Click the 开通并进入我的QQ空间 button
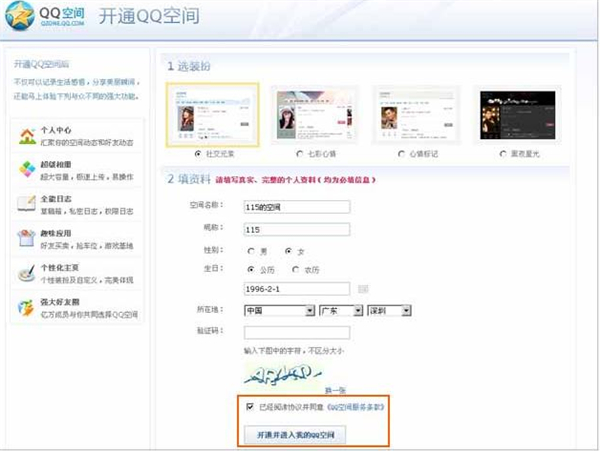600x451 pixels. pyautogui.click(x=295, y=435)
